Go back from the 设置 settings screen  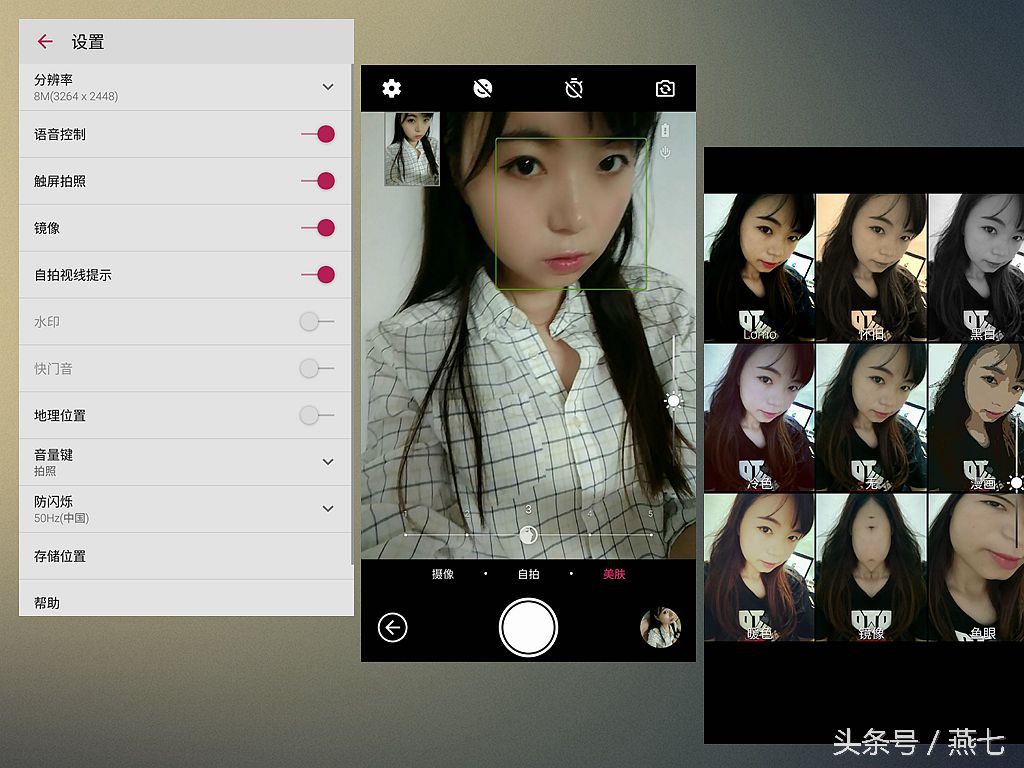(x=45, y=42)
